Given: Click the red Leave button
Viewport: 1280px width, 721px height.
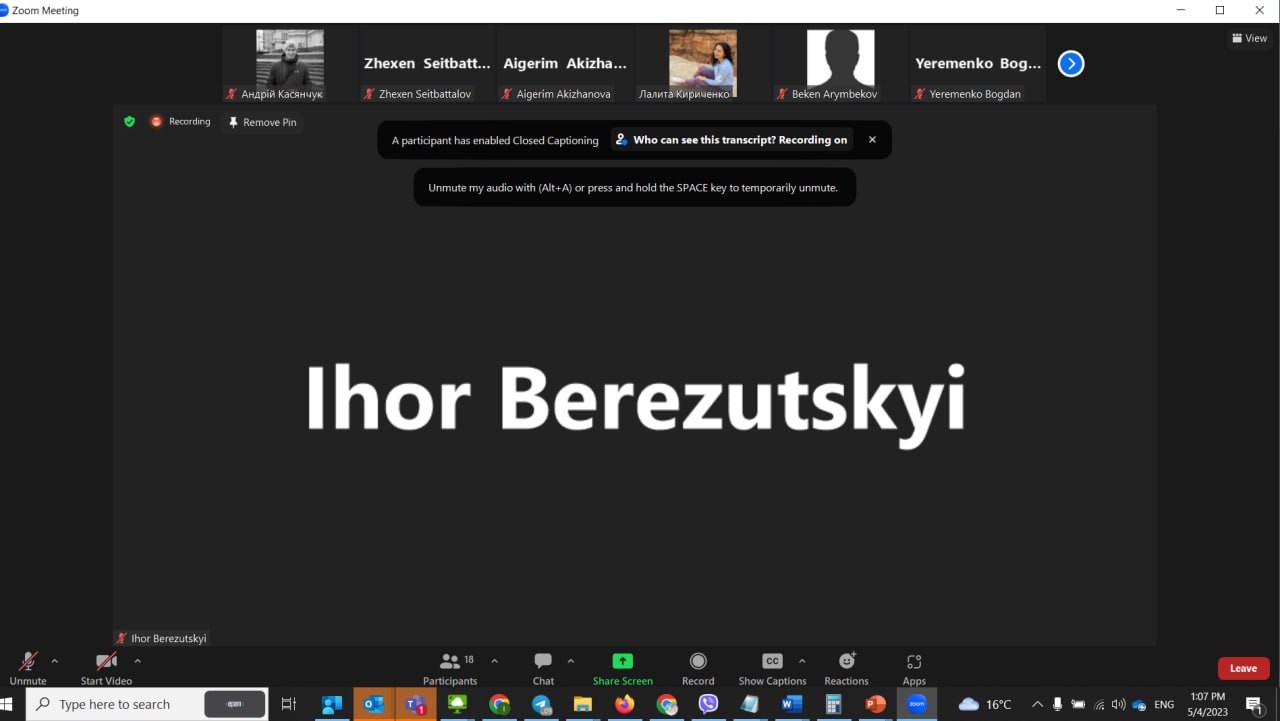Looking at the screenshot, I should click(1243, 668).
